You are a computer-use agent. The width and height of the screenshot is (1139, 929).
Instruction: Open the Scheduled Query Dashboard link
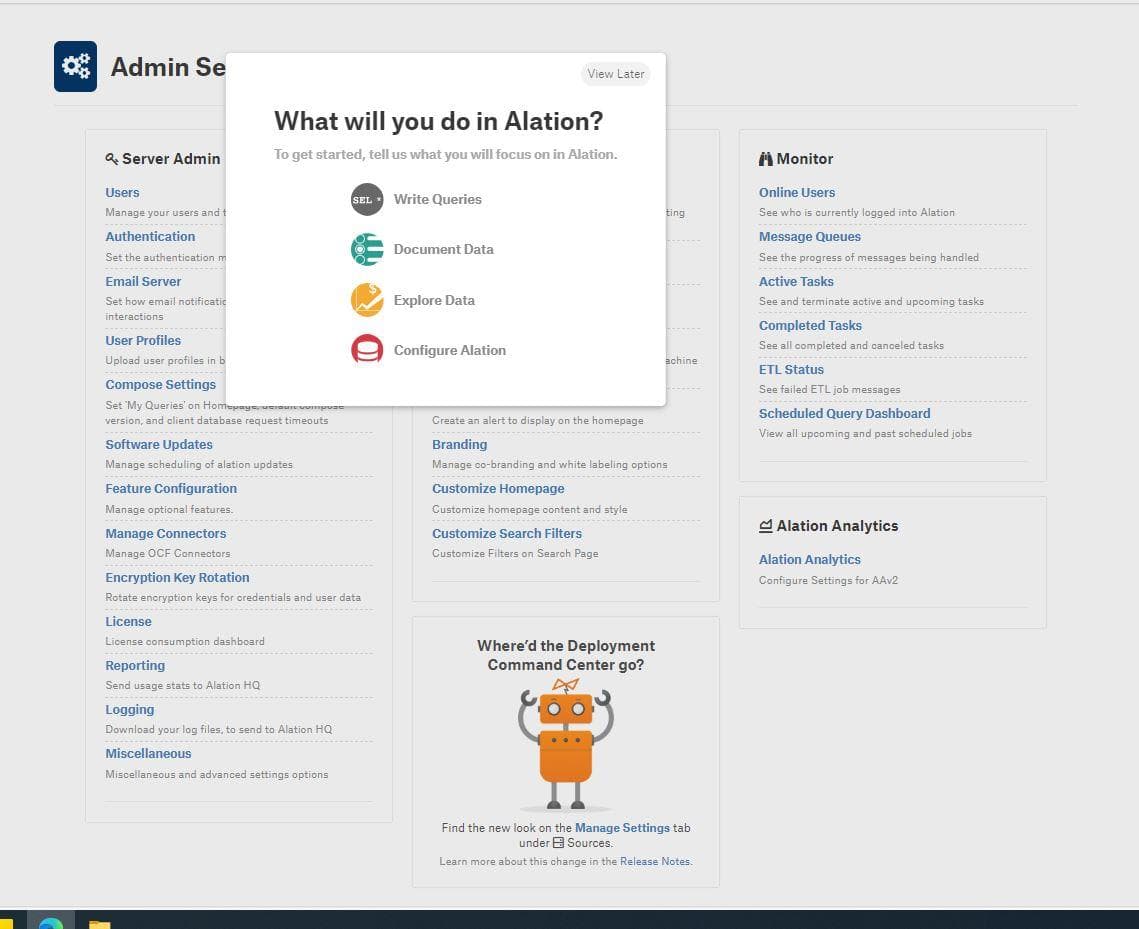[x=844, y=413]
